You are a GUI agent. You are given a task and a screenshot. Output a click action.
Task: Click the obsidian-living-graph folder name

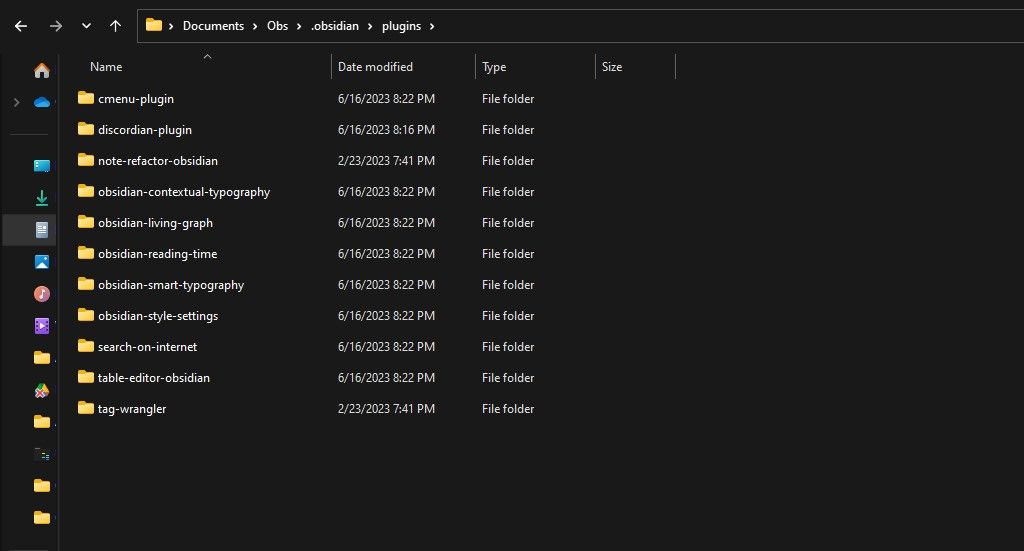pyautogui.click(x=155, y=223)
